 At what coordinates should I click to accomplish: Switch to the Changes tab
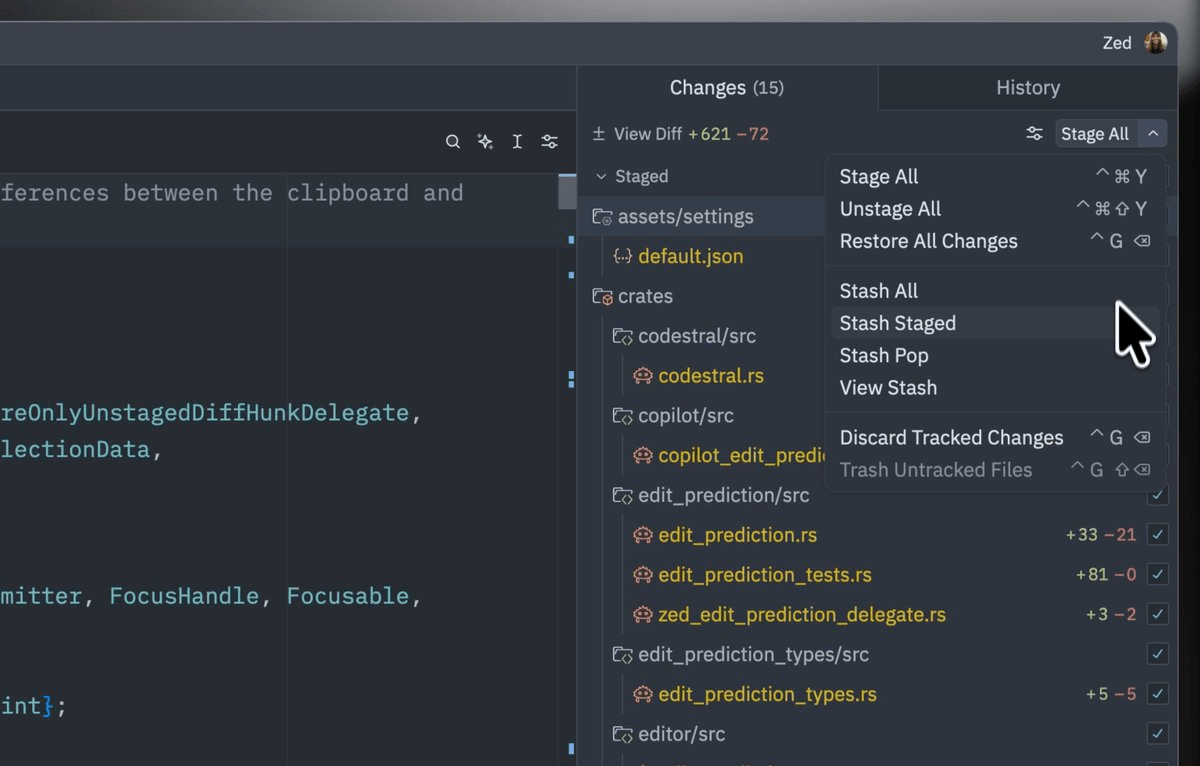[727, 88]
